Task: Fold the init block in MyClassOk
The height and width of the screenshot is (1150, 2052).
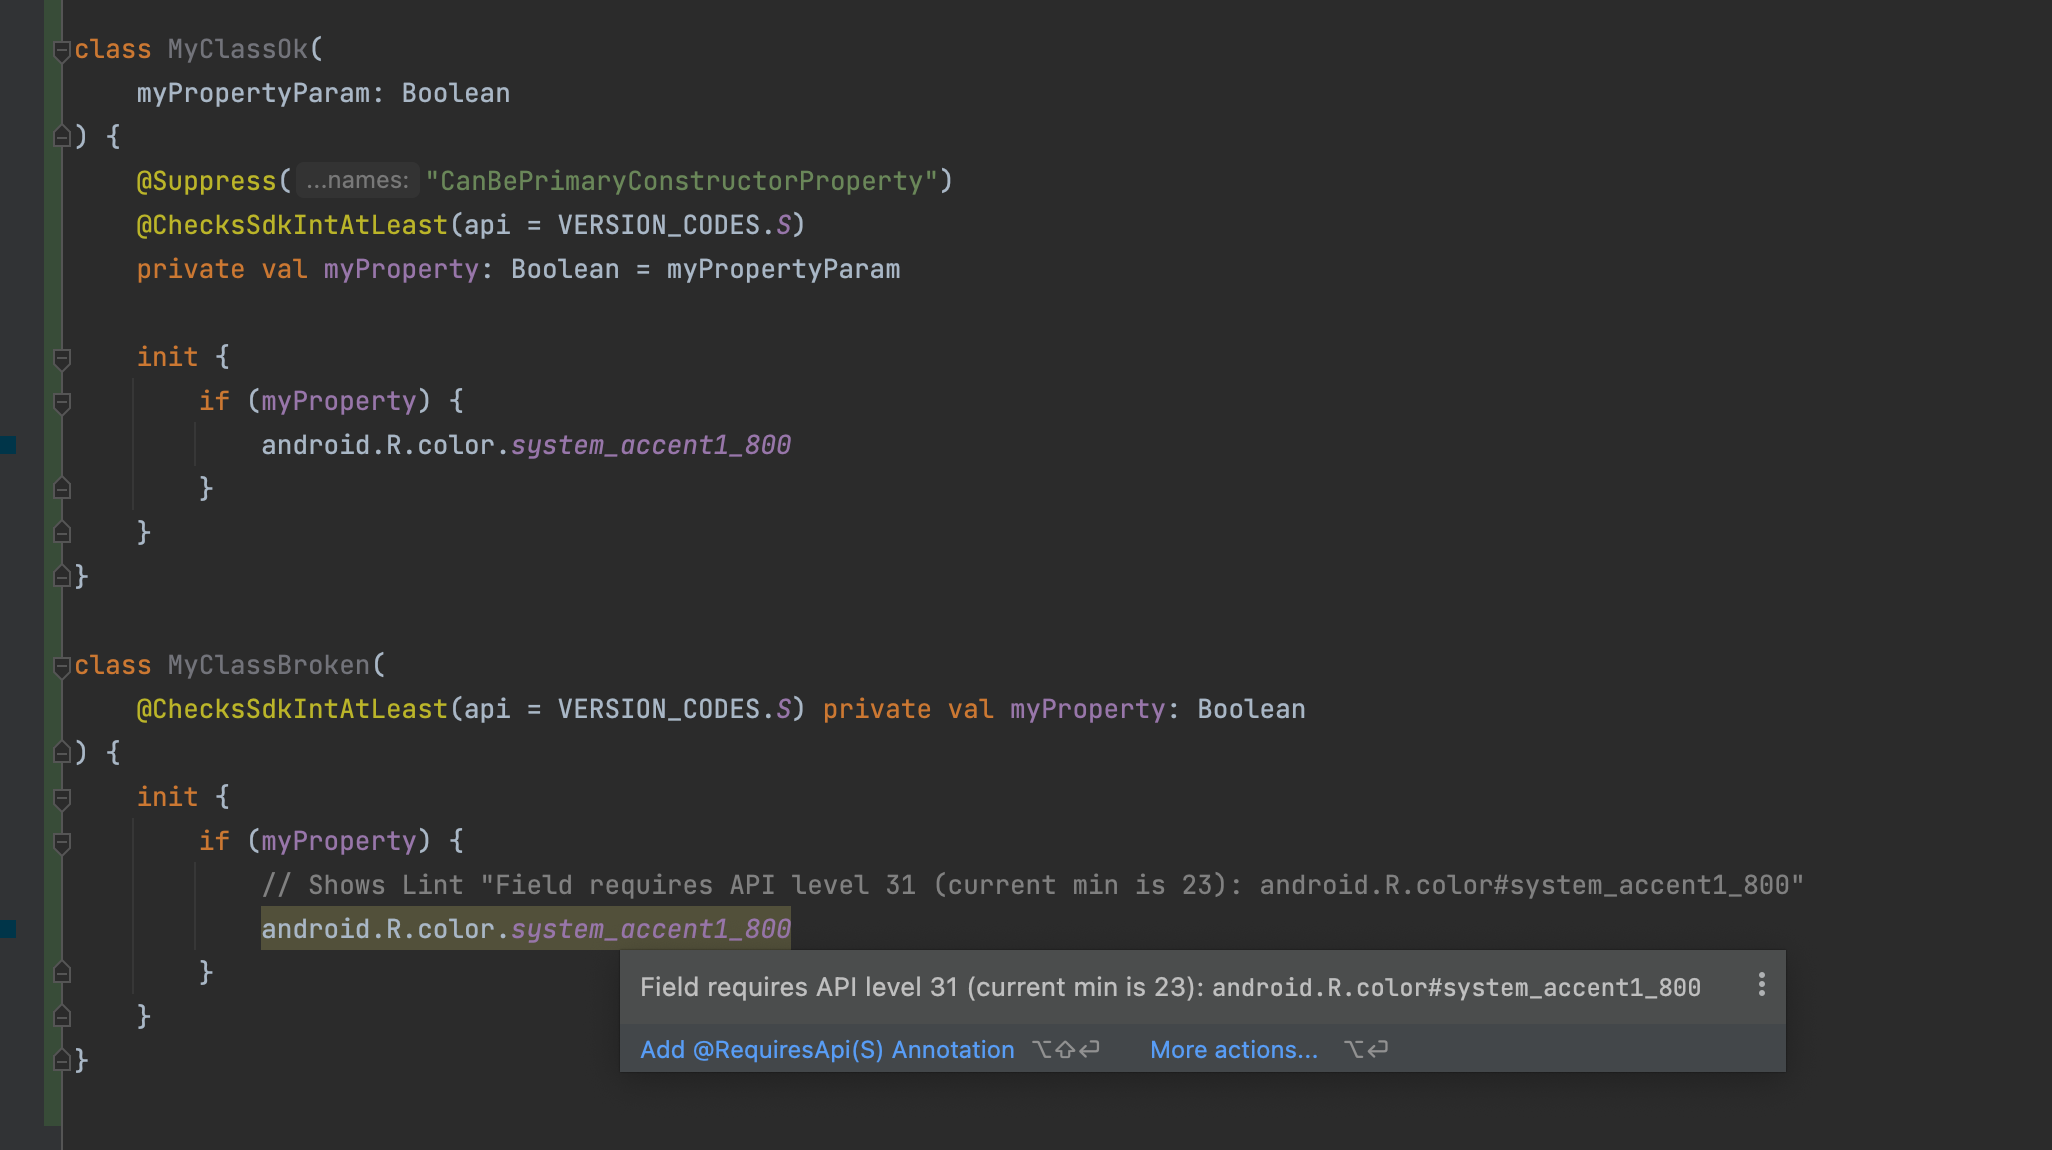Action: (x=62, y=357)
